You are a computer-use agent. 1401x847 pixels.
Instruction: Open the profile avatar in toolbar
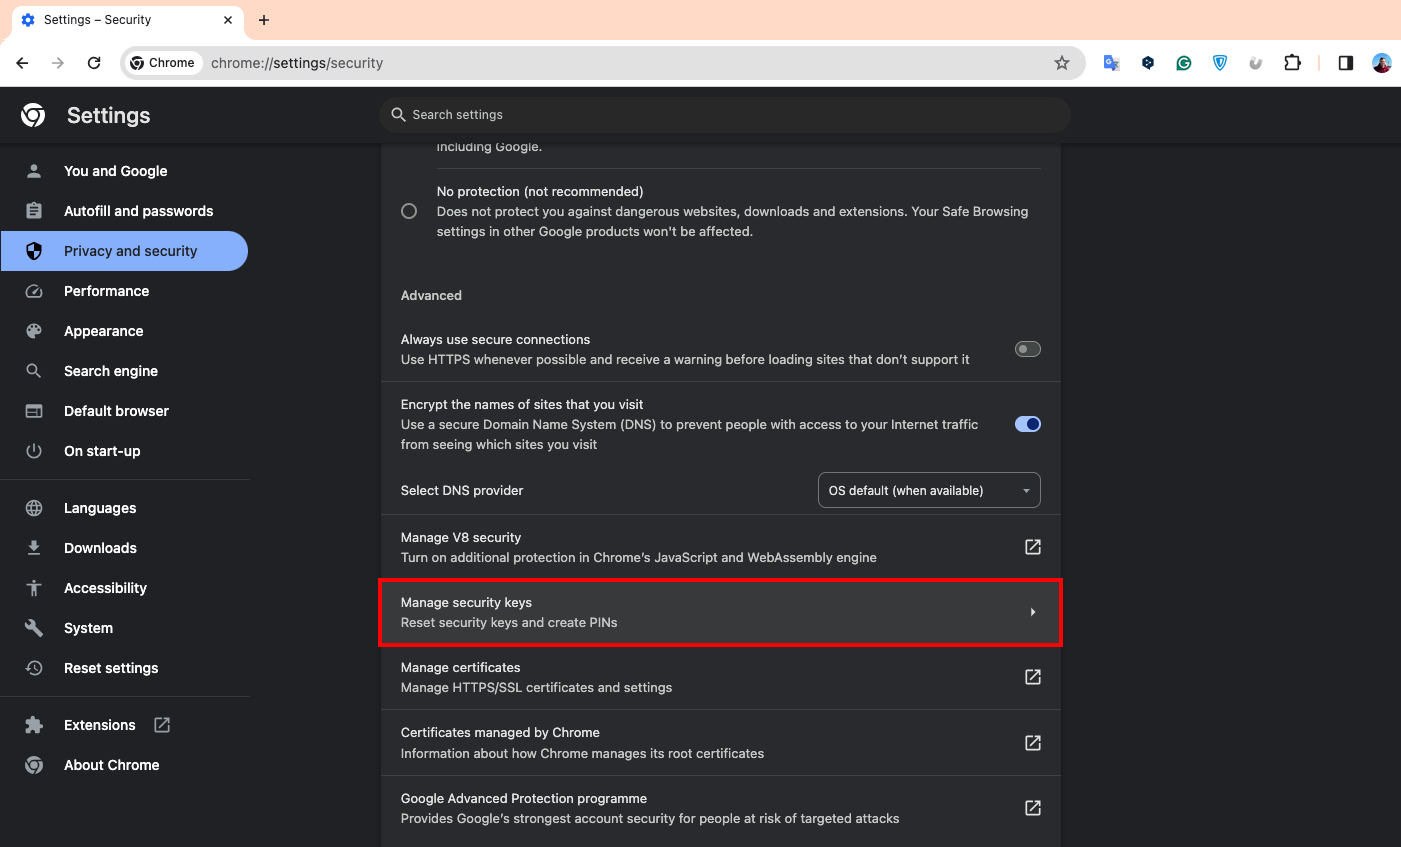pyautogui.click(x=1382, y=63)
